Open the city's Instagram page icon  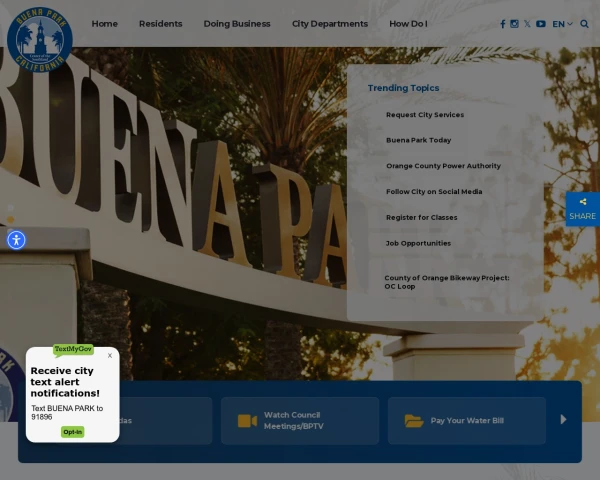click(x=515, y=24)
